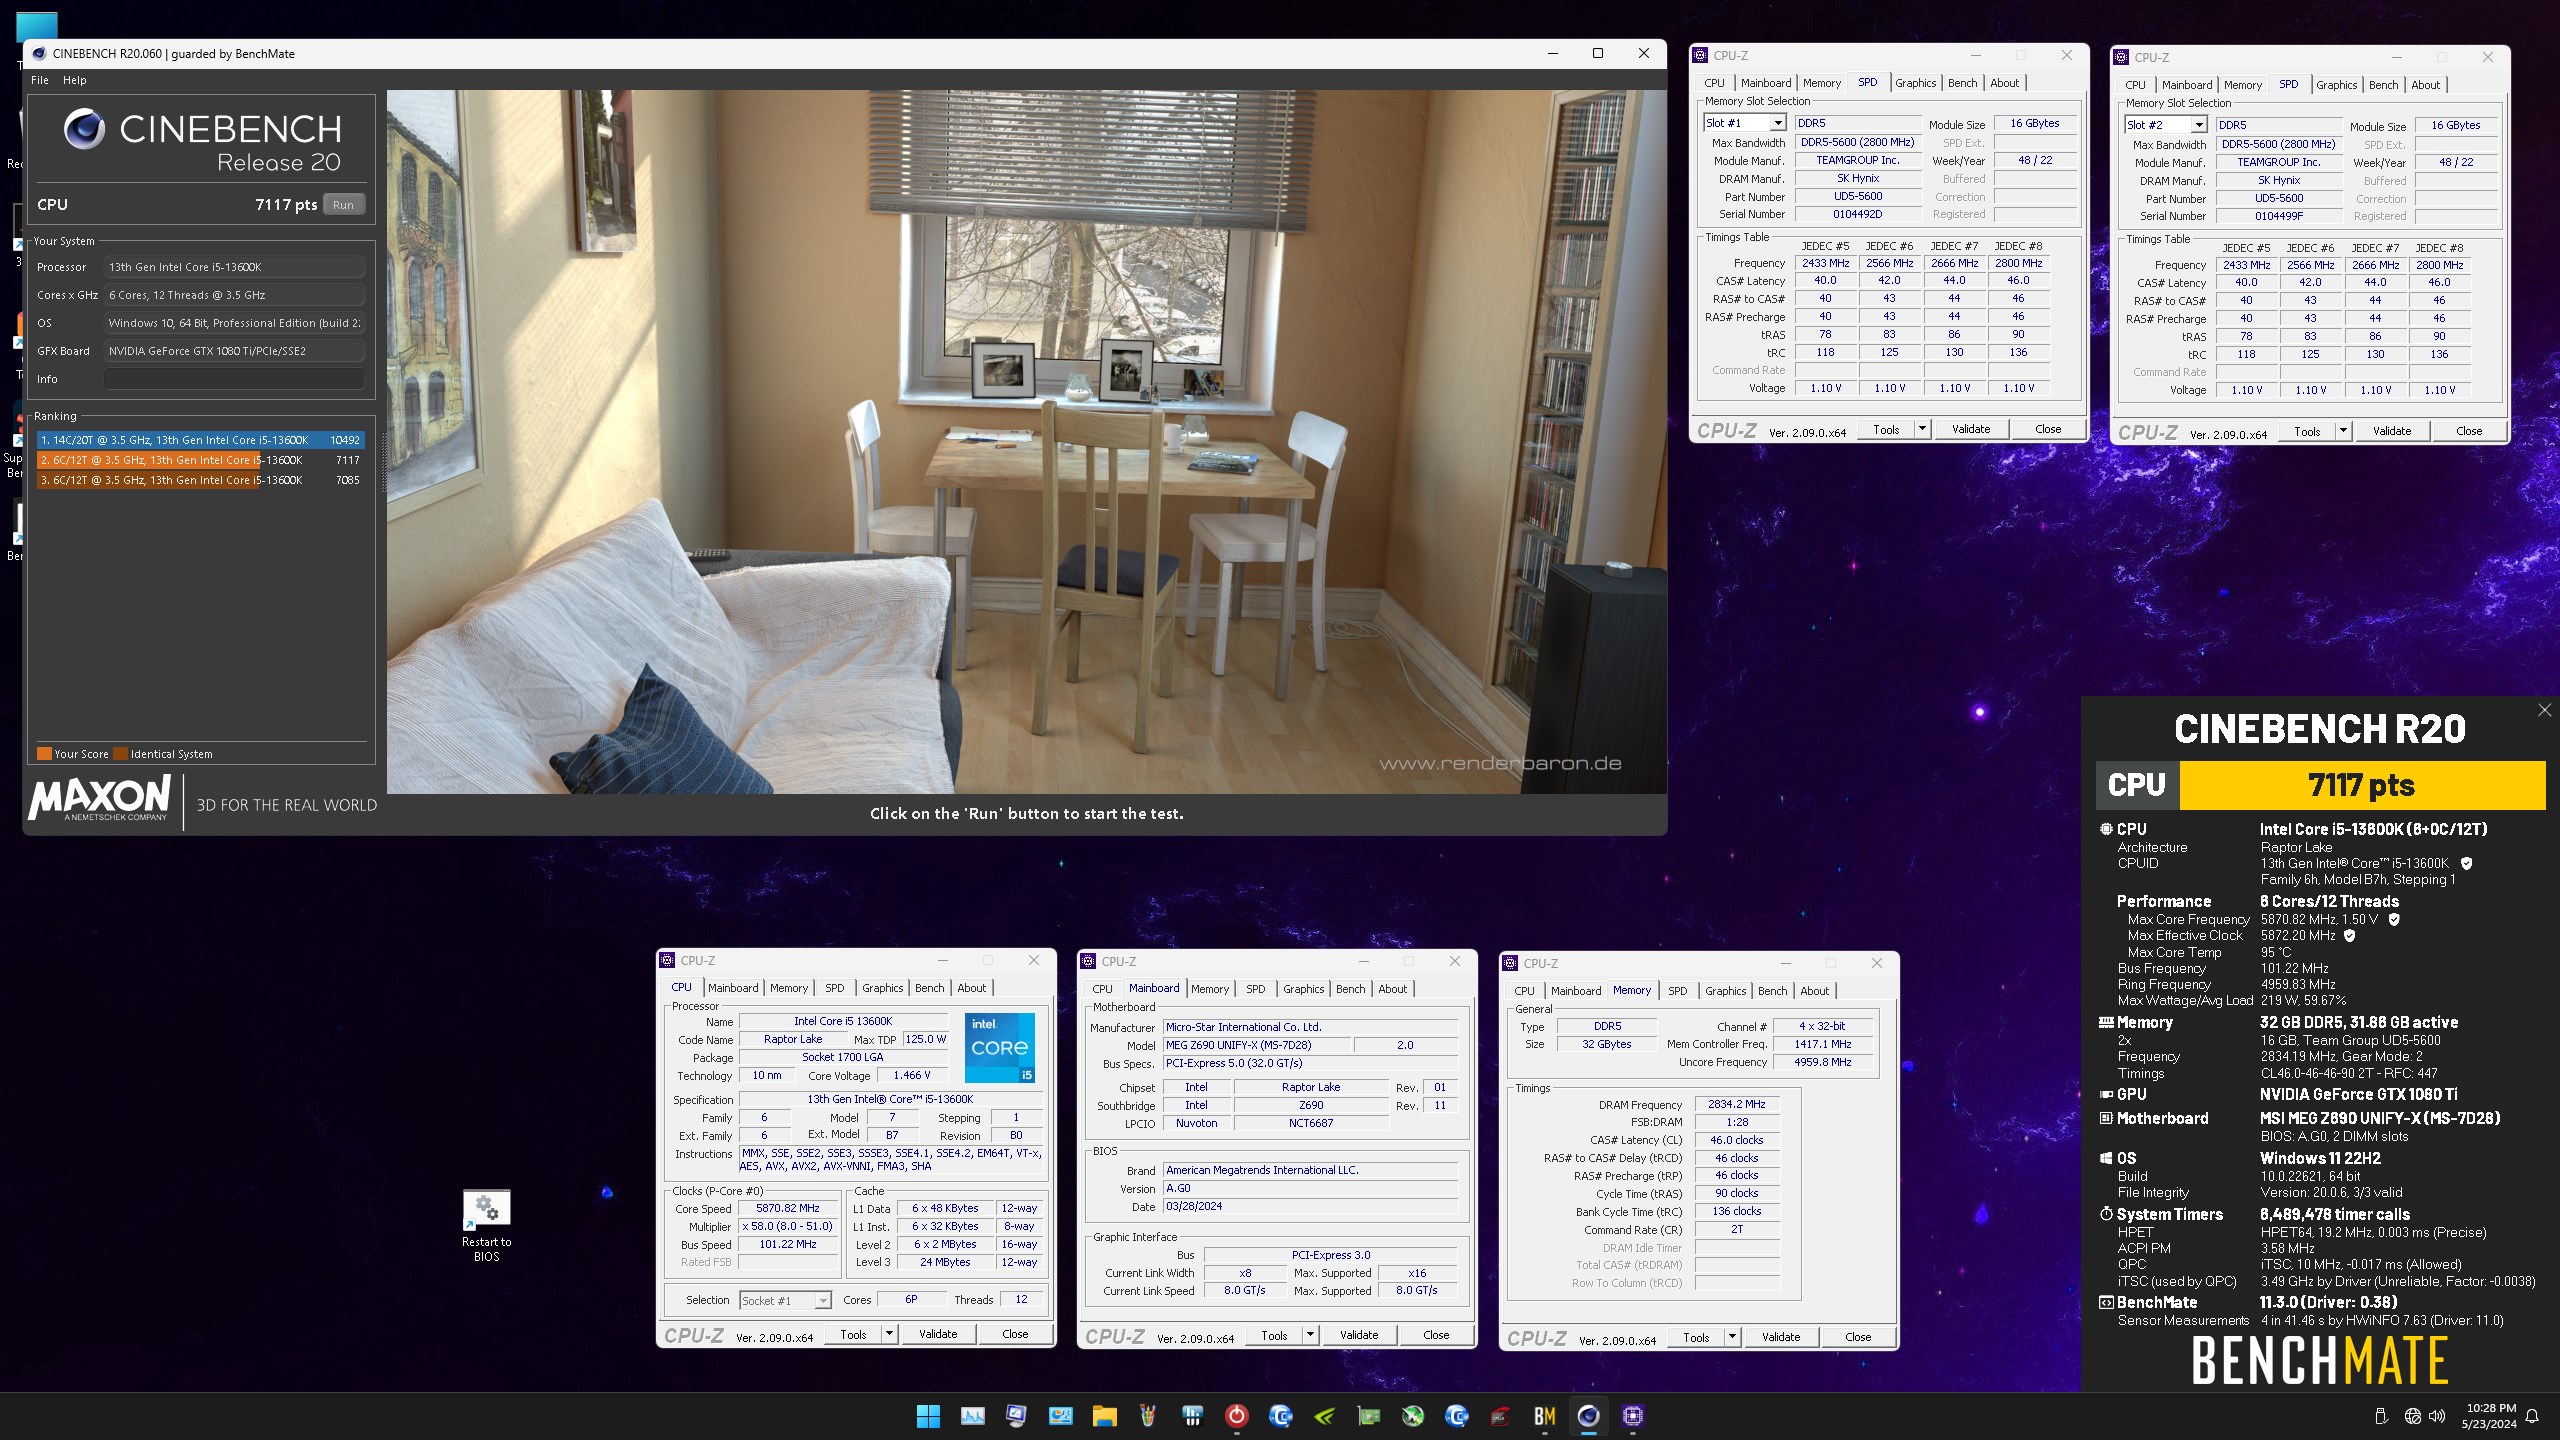Open the red MSI dragon taskbar icon
The width and height of the screenshot is (2560, 1440).
point(1500,1415)
